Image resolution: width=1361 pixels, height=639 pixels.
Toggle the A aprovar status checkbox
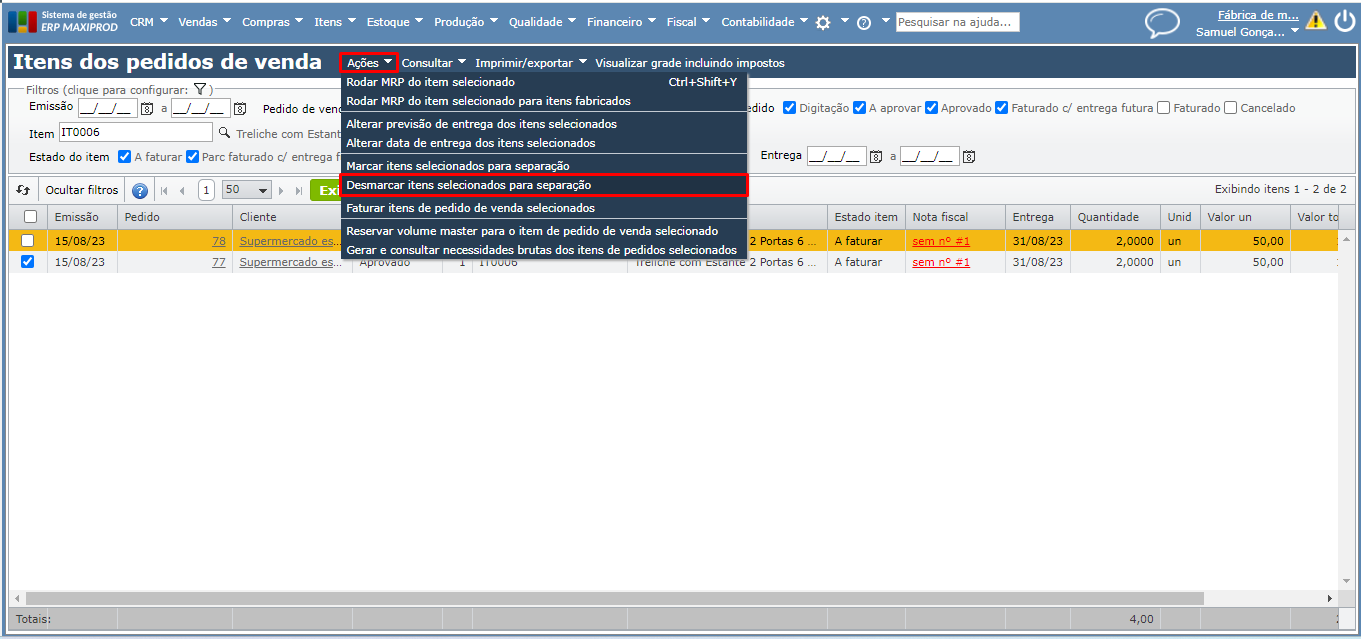(x=860, y=108)
